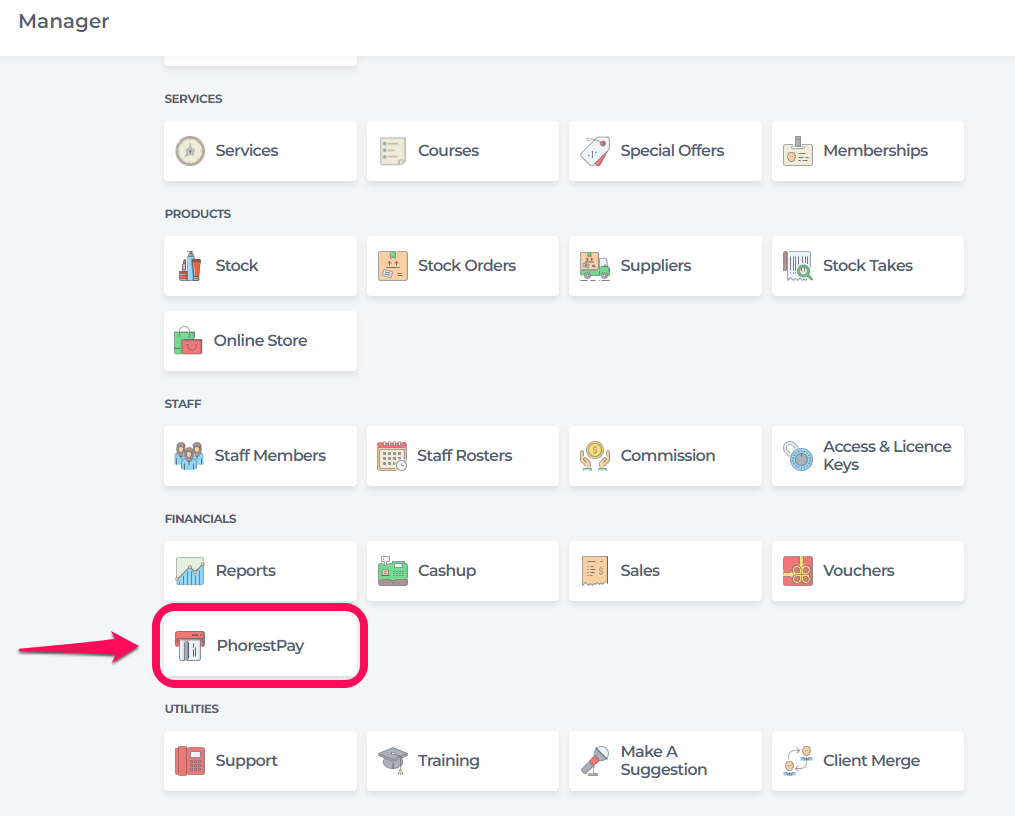Click the Stock cosmetics bottles icon

pyautogui.click(x=190, y=266)
